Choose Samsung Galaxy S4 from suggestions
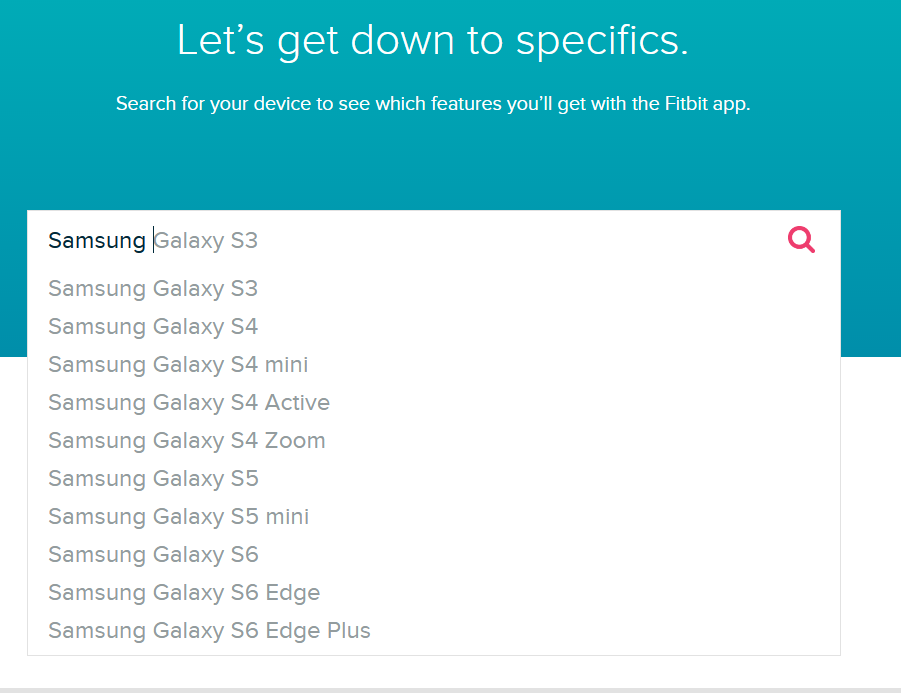901x693 pixels. coord(153,326)
